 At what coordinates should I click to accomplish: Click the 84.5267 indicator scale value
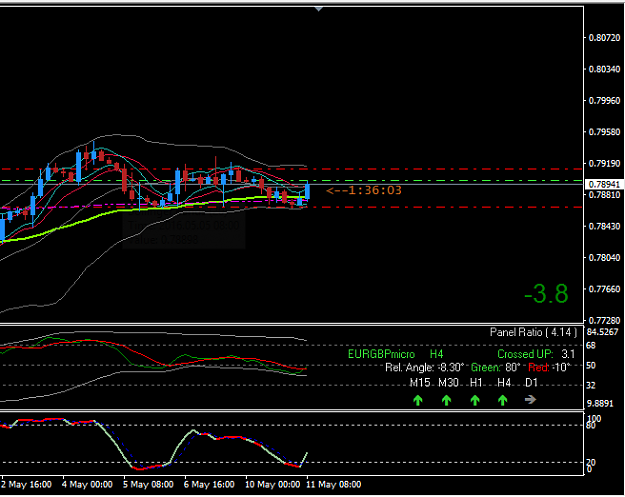click(x=603, y=332)
